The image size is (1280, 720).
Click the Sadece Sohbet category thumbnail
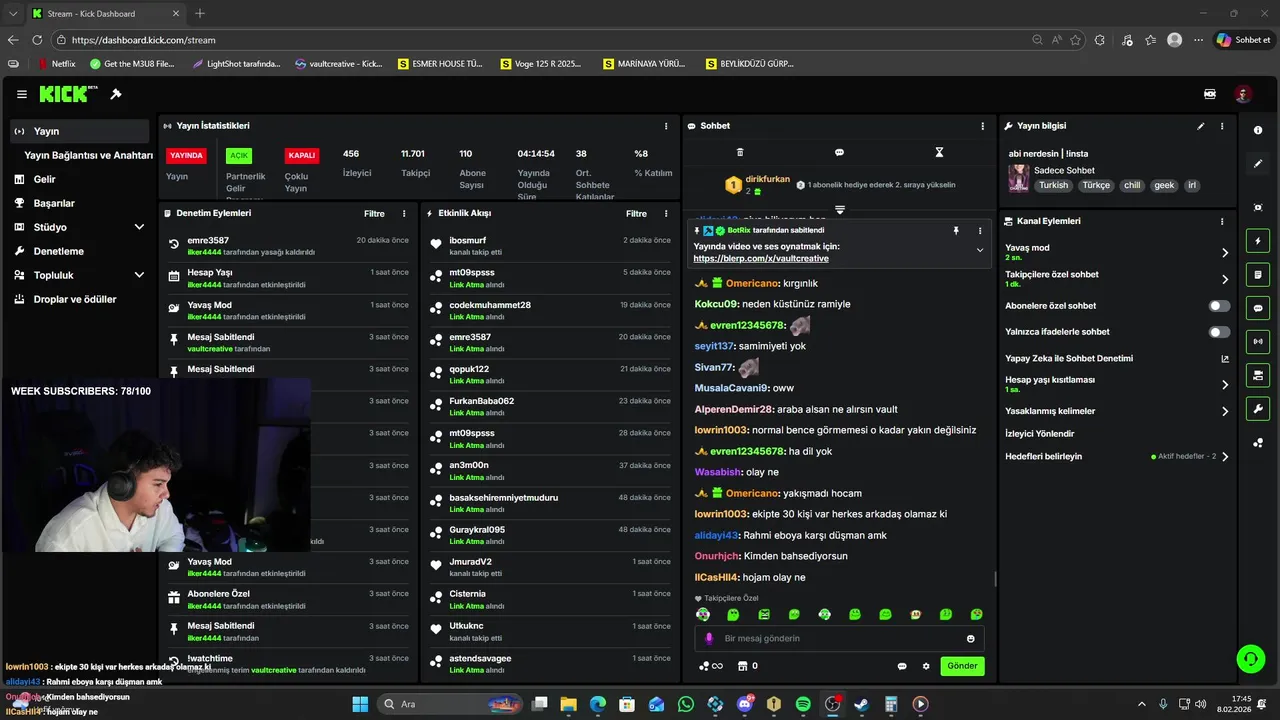click(1018, 178)
